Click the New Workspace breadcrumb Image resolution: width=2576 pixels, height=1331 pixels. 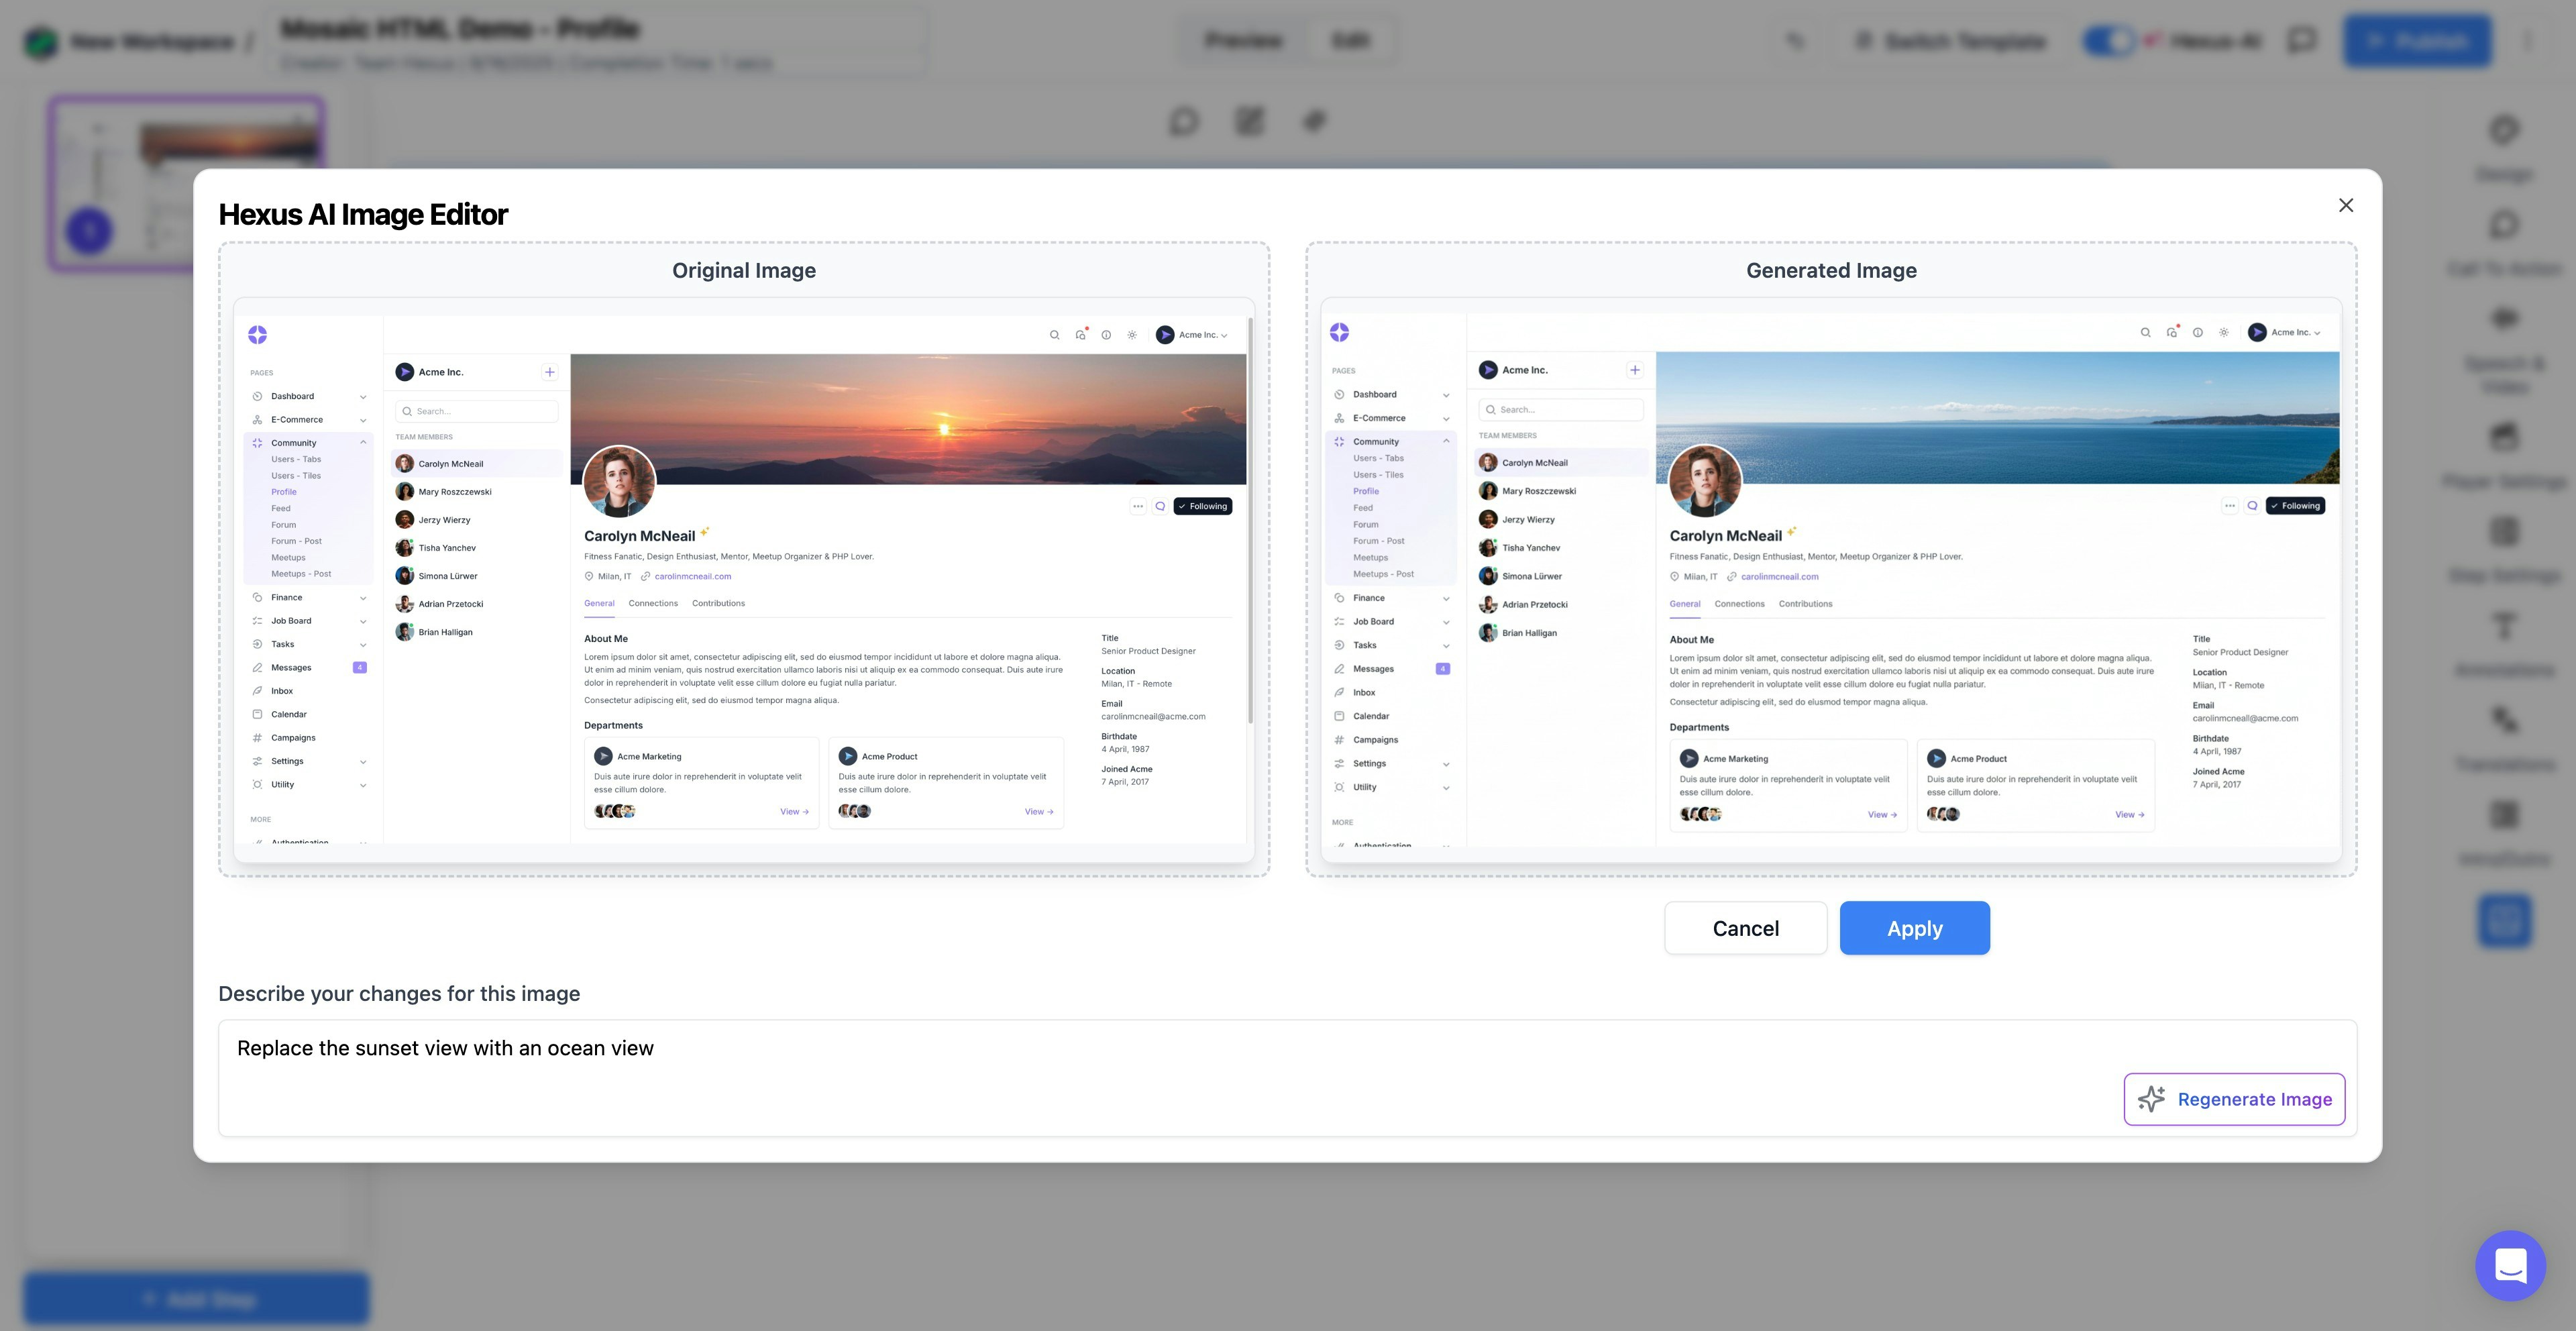152,42
